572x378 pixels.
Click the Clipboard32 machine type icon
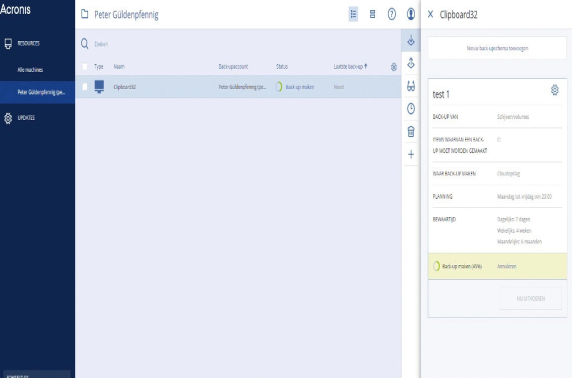(x=99, y=86)
